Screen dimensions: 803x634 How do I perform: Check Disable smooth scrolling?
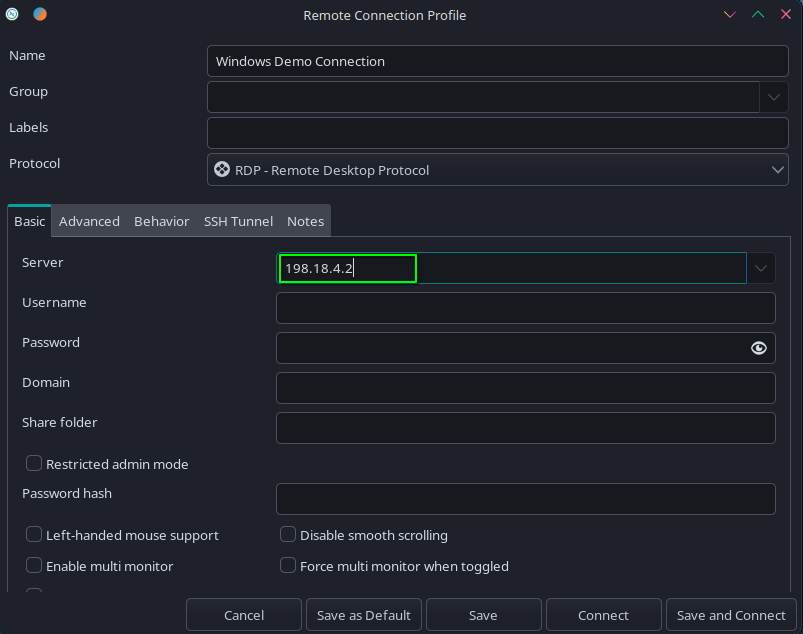288,535
